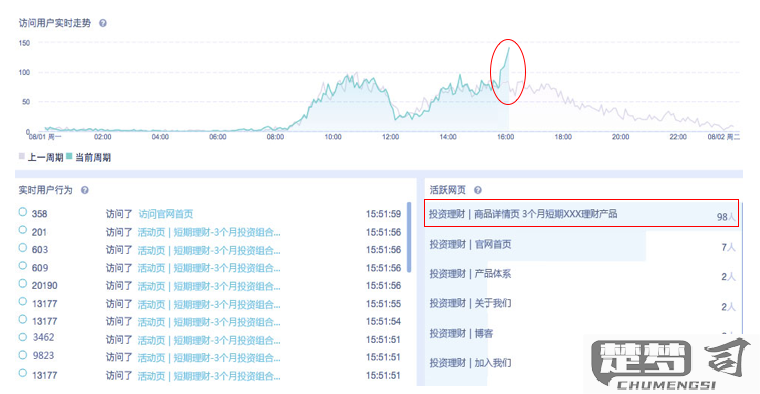Toggle the 当前周期 legend series
The height and width of the screenshot is (394, 760).
click(89, 157)
